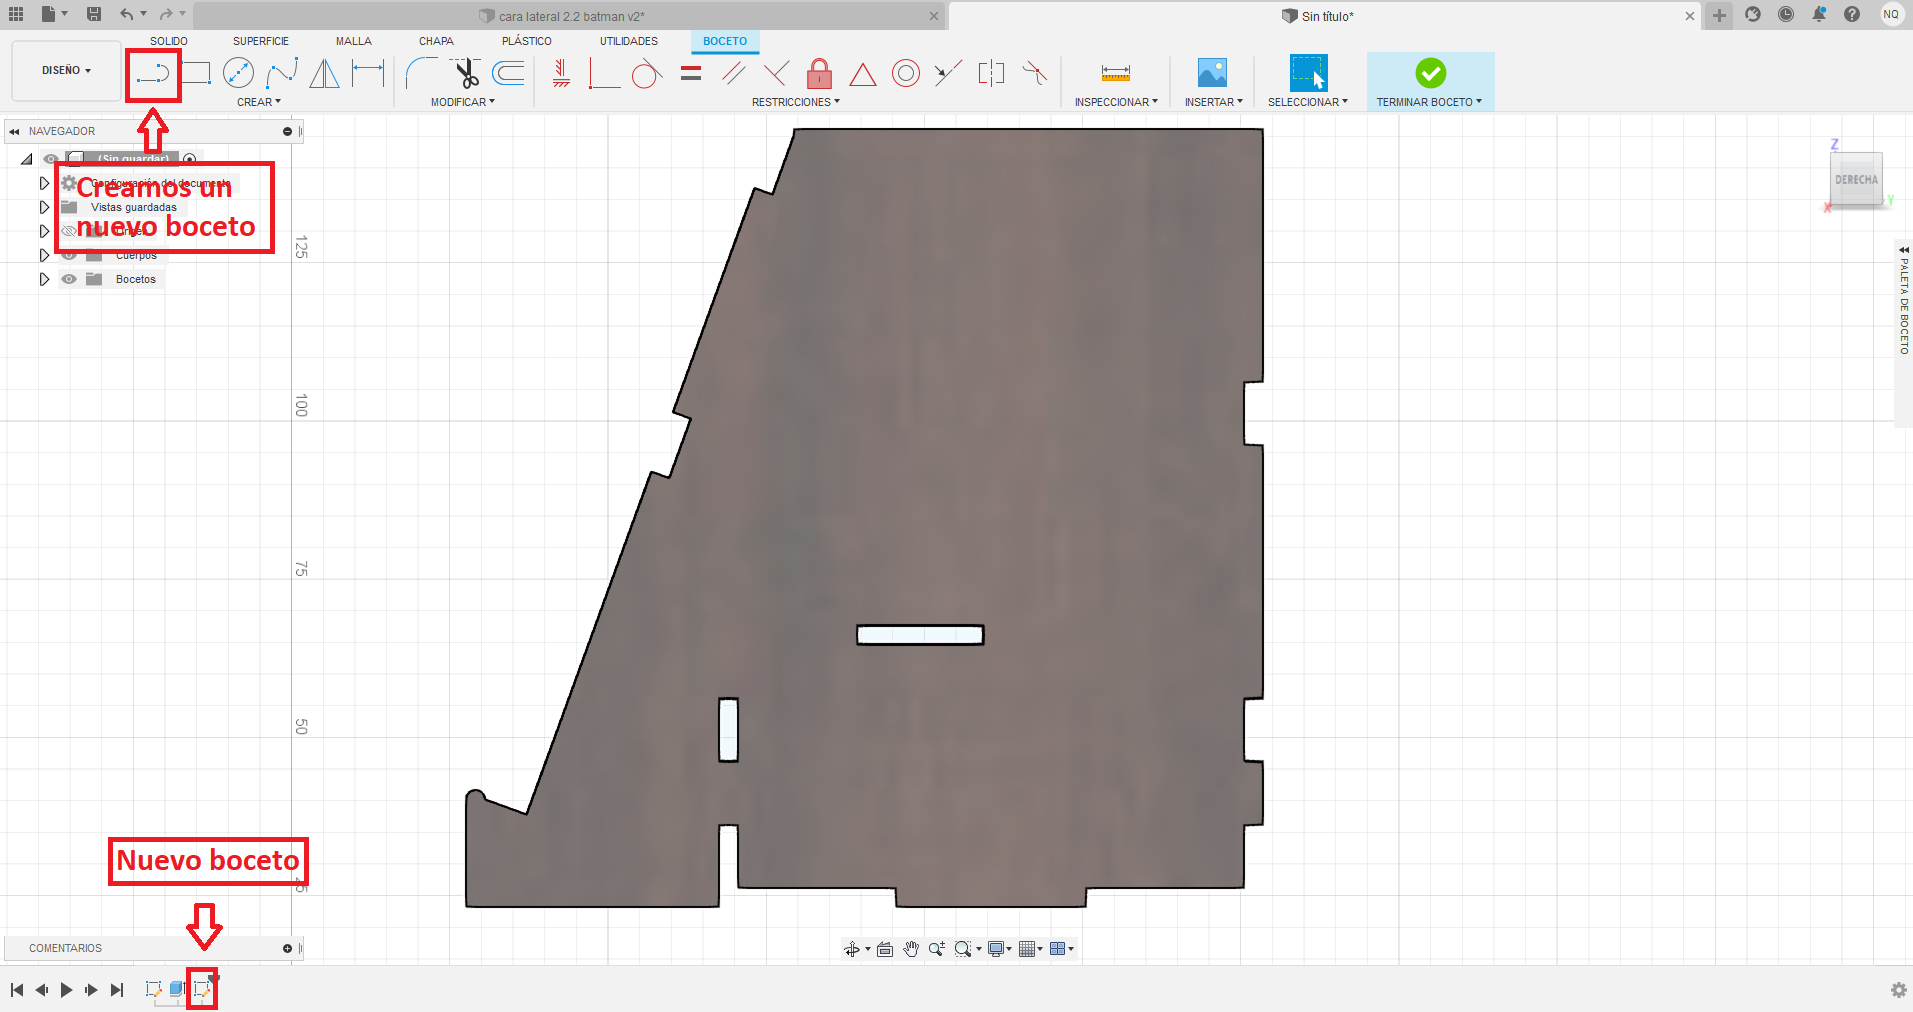The height and width of the screenshot is (1012, 1913).
Task: Apply the L-shaped Coincident constraint
Action: click(604, 73)
